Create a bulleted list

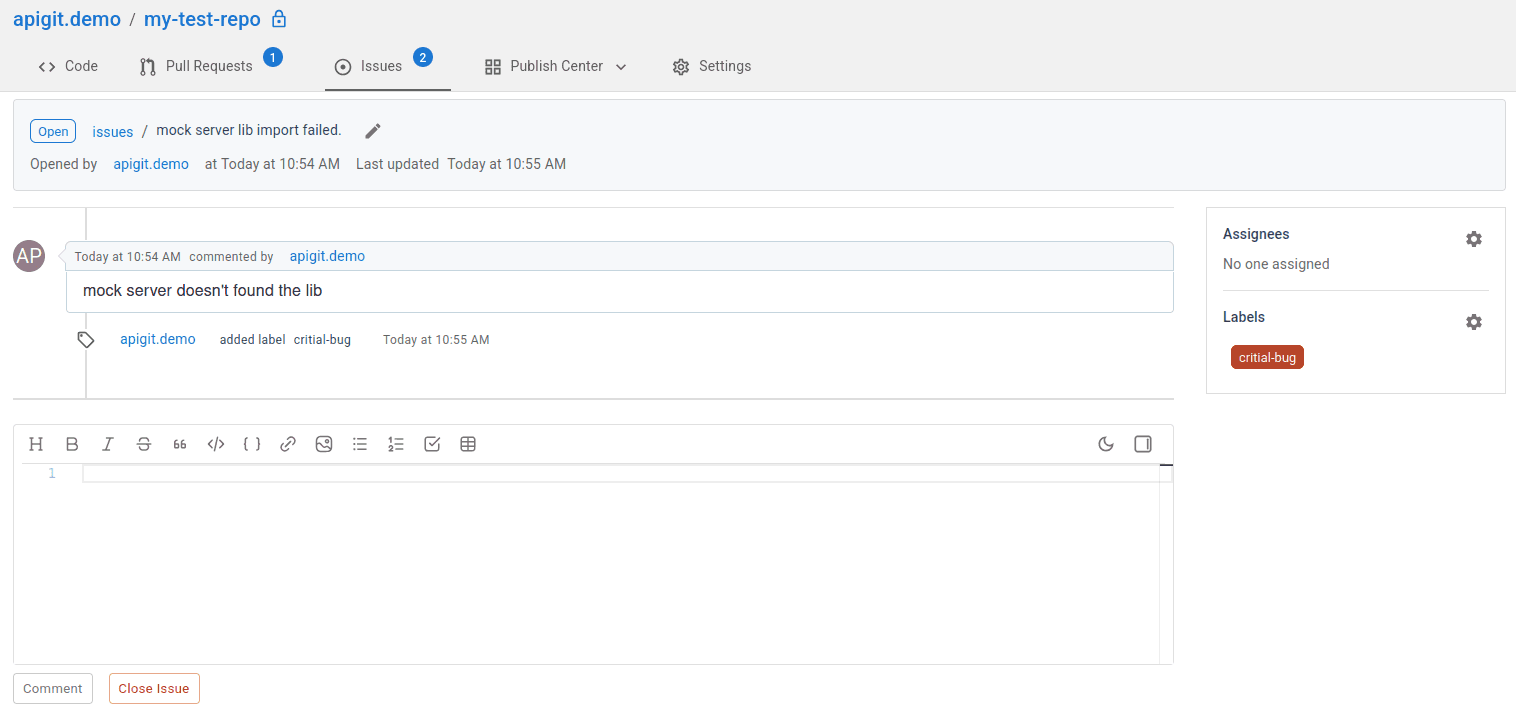360,445
